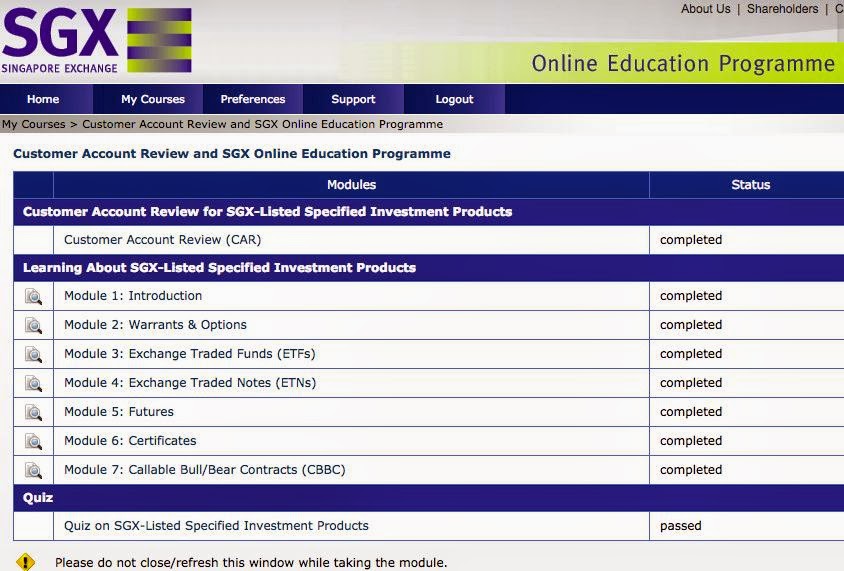This screenshot has width=844, height=571.
Task: Click the Online Education Programme banner title
Action: coord(683,64)
